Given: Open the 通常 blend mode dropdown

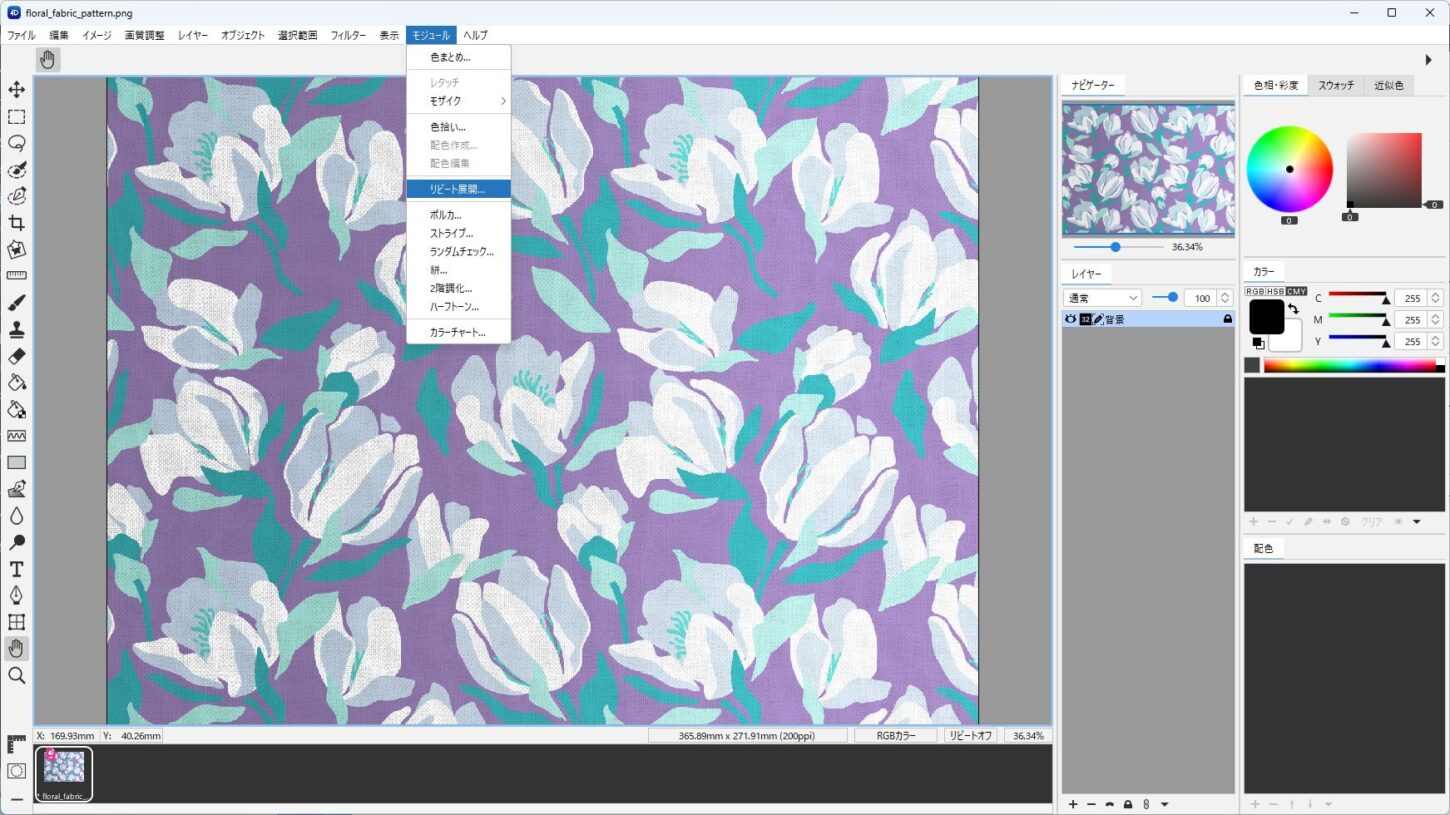Looking at the screenshot, I should point(1102,298).
